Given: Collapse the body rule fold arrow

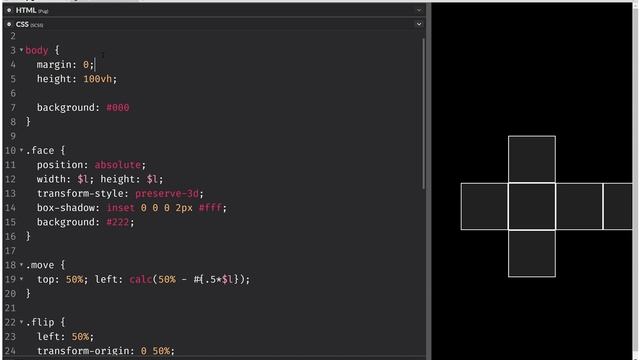Looking at the screenshot, I should (x=21, y=50).
